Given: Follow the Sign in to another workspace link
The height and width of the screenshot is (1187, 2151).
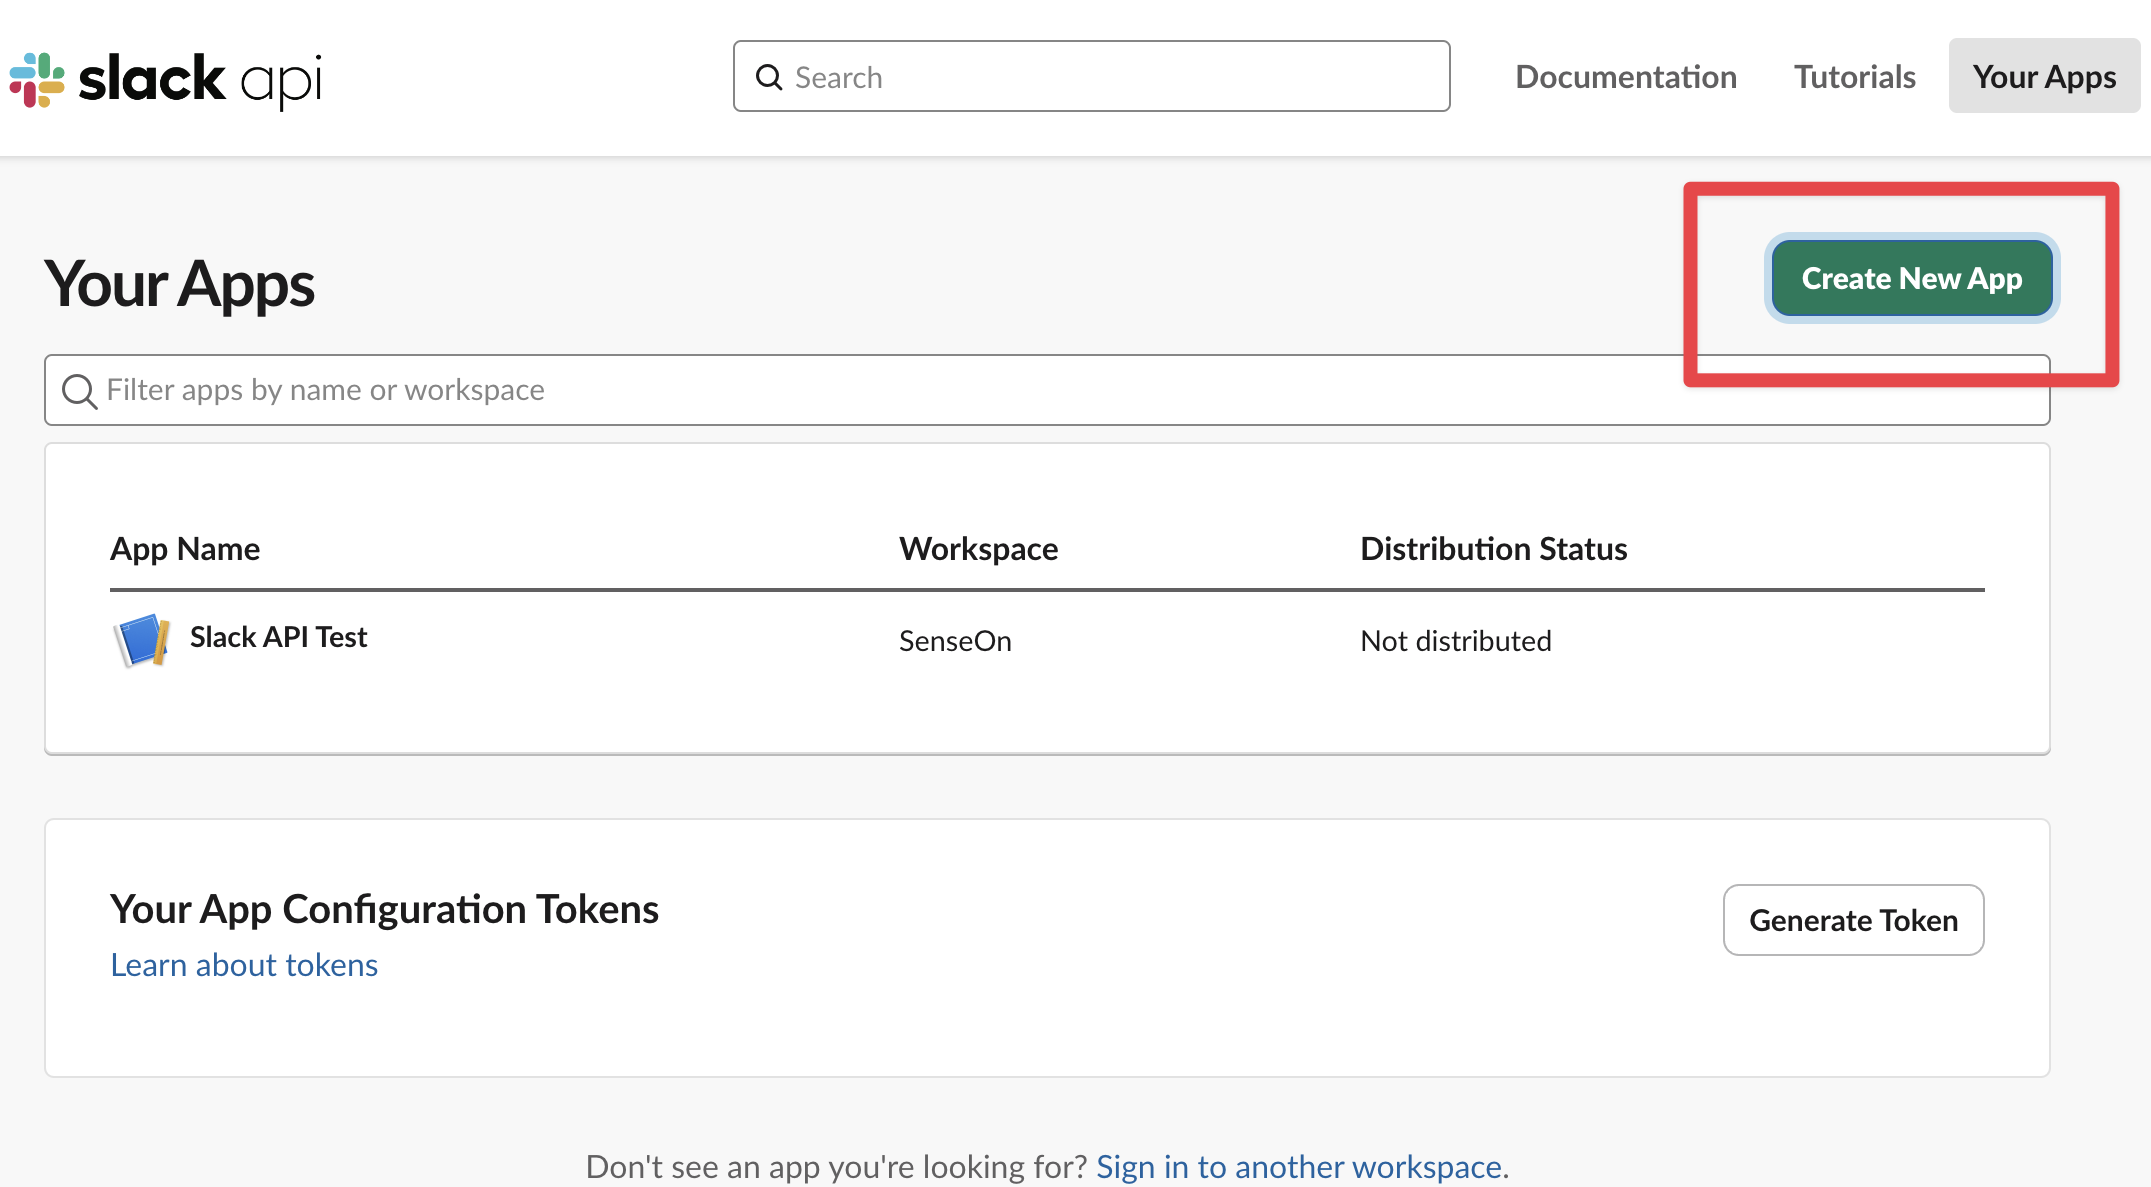Looking at the screenshot, I should click(1299, 1167).
